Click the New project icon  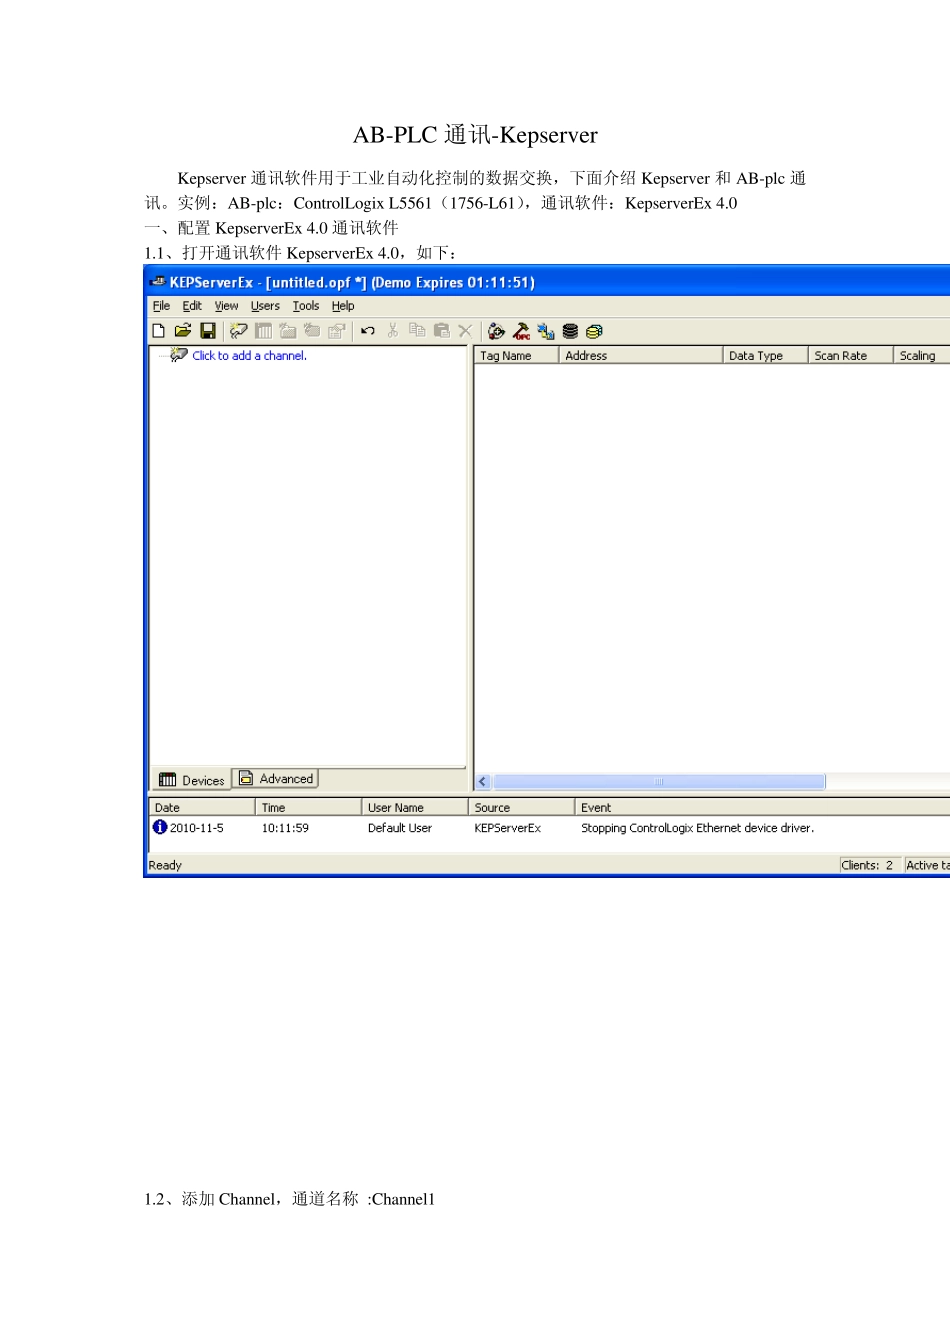pyautogui.click(x=158, y=331)
